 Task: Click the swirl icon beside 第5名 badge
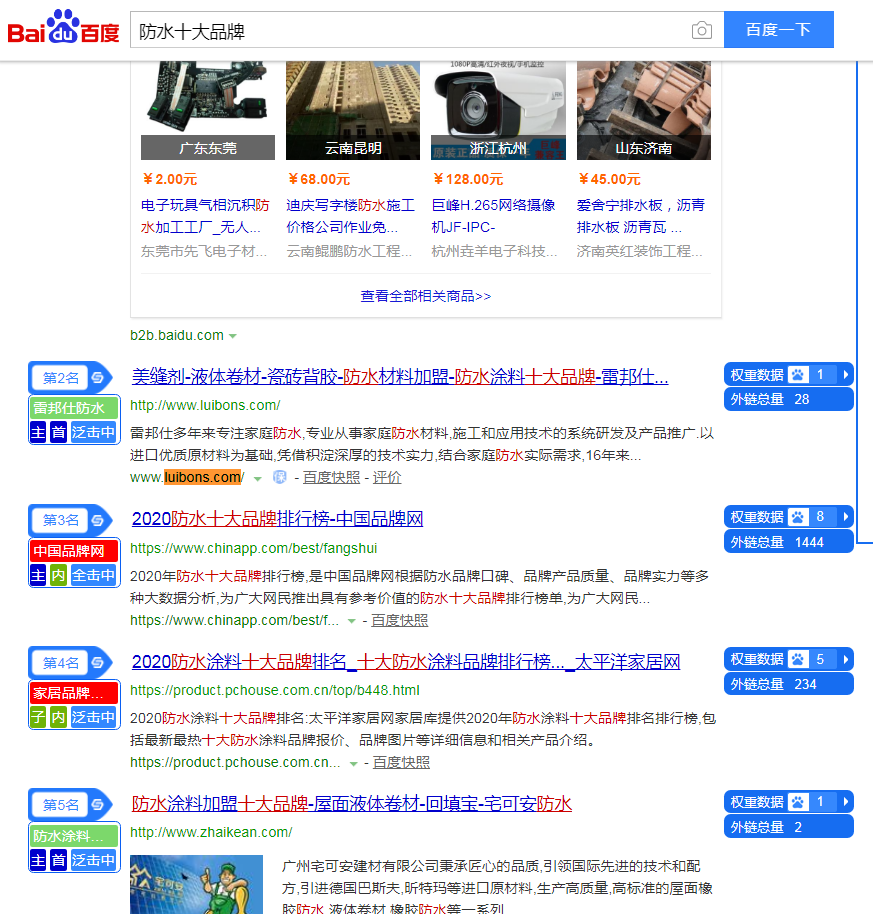[x=98, y=805]
